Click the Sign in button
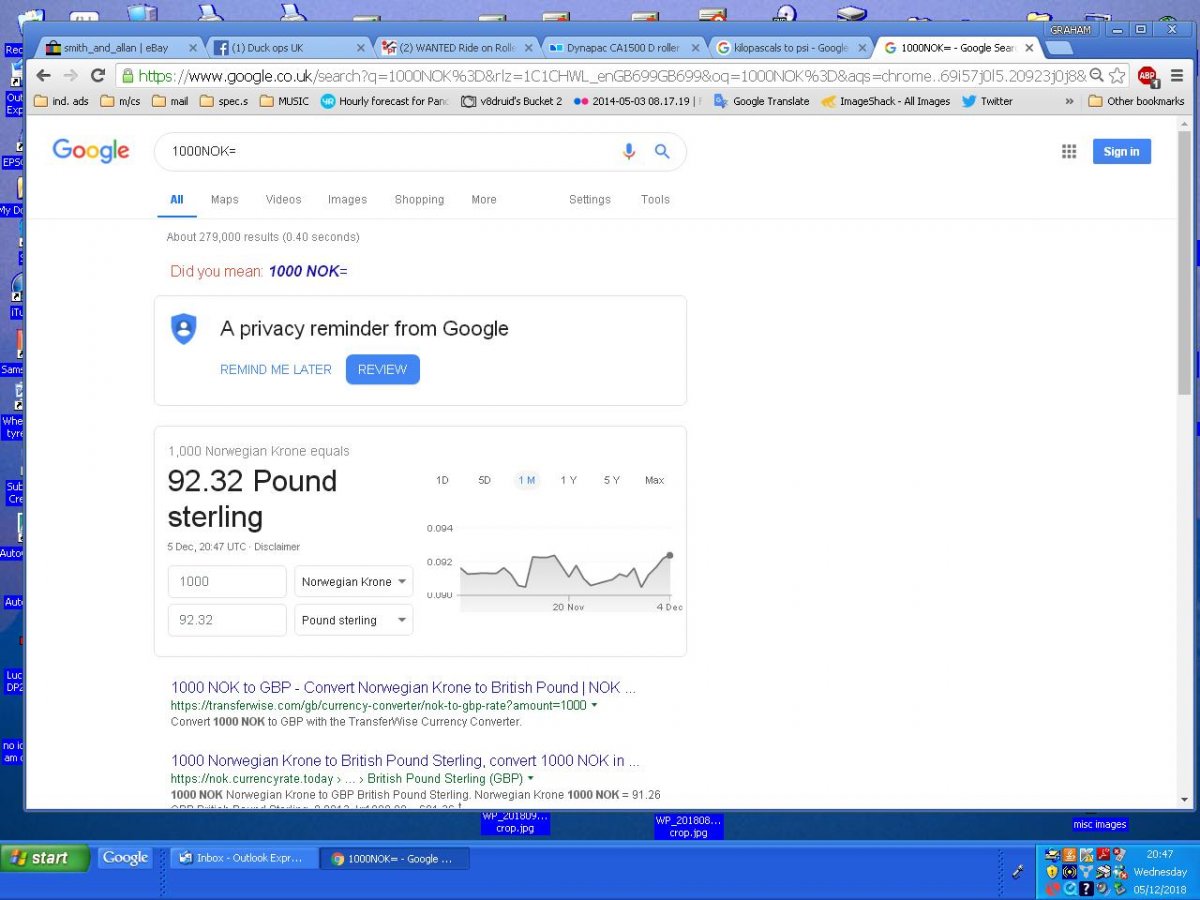Image resolution: width=1200 pixels, height=900 pixels. 1121,151
